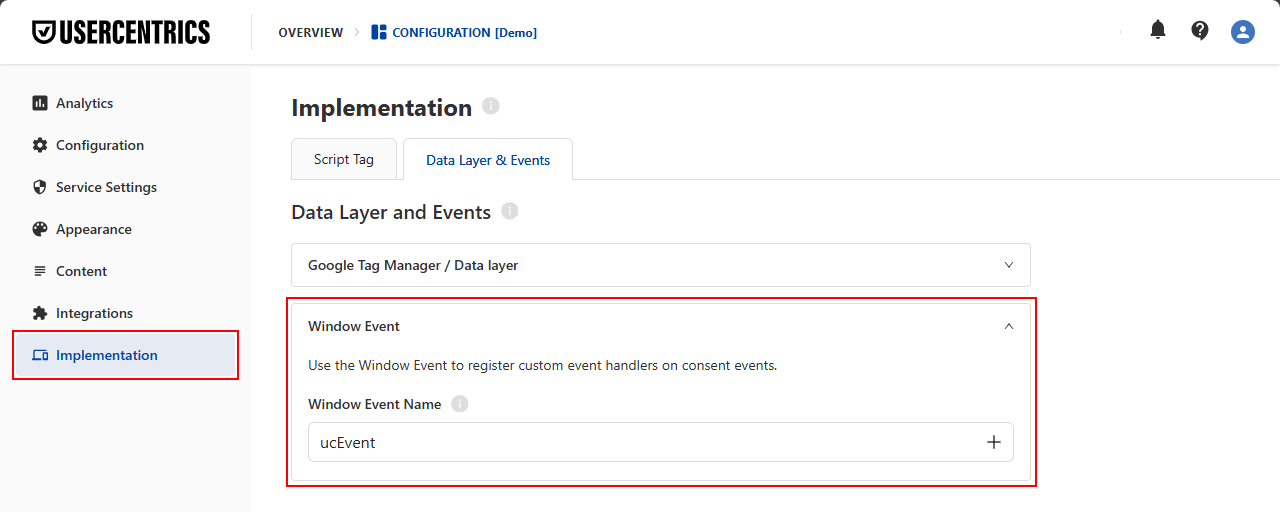
Task: Open CONFIGURATION [Demo] breadcrumb
Action: point(454,32)
